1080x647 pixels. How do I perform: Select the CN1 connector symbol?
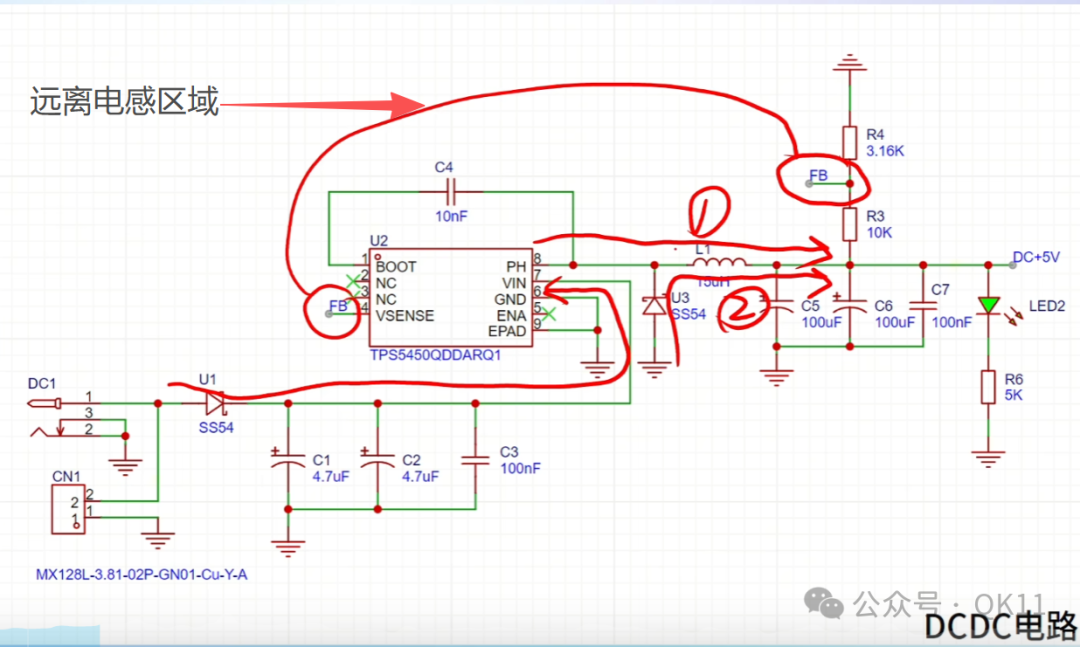(69, 509)
